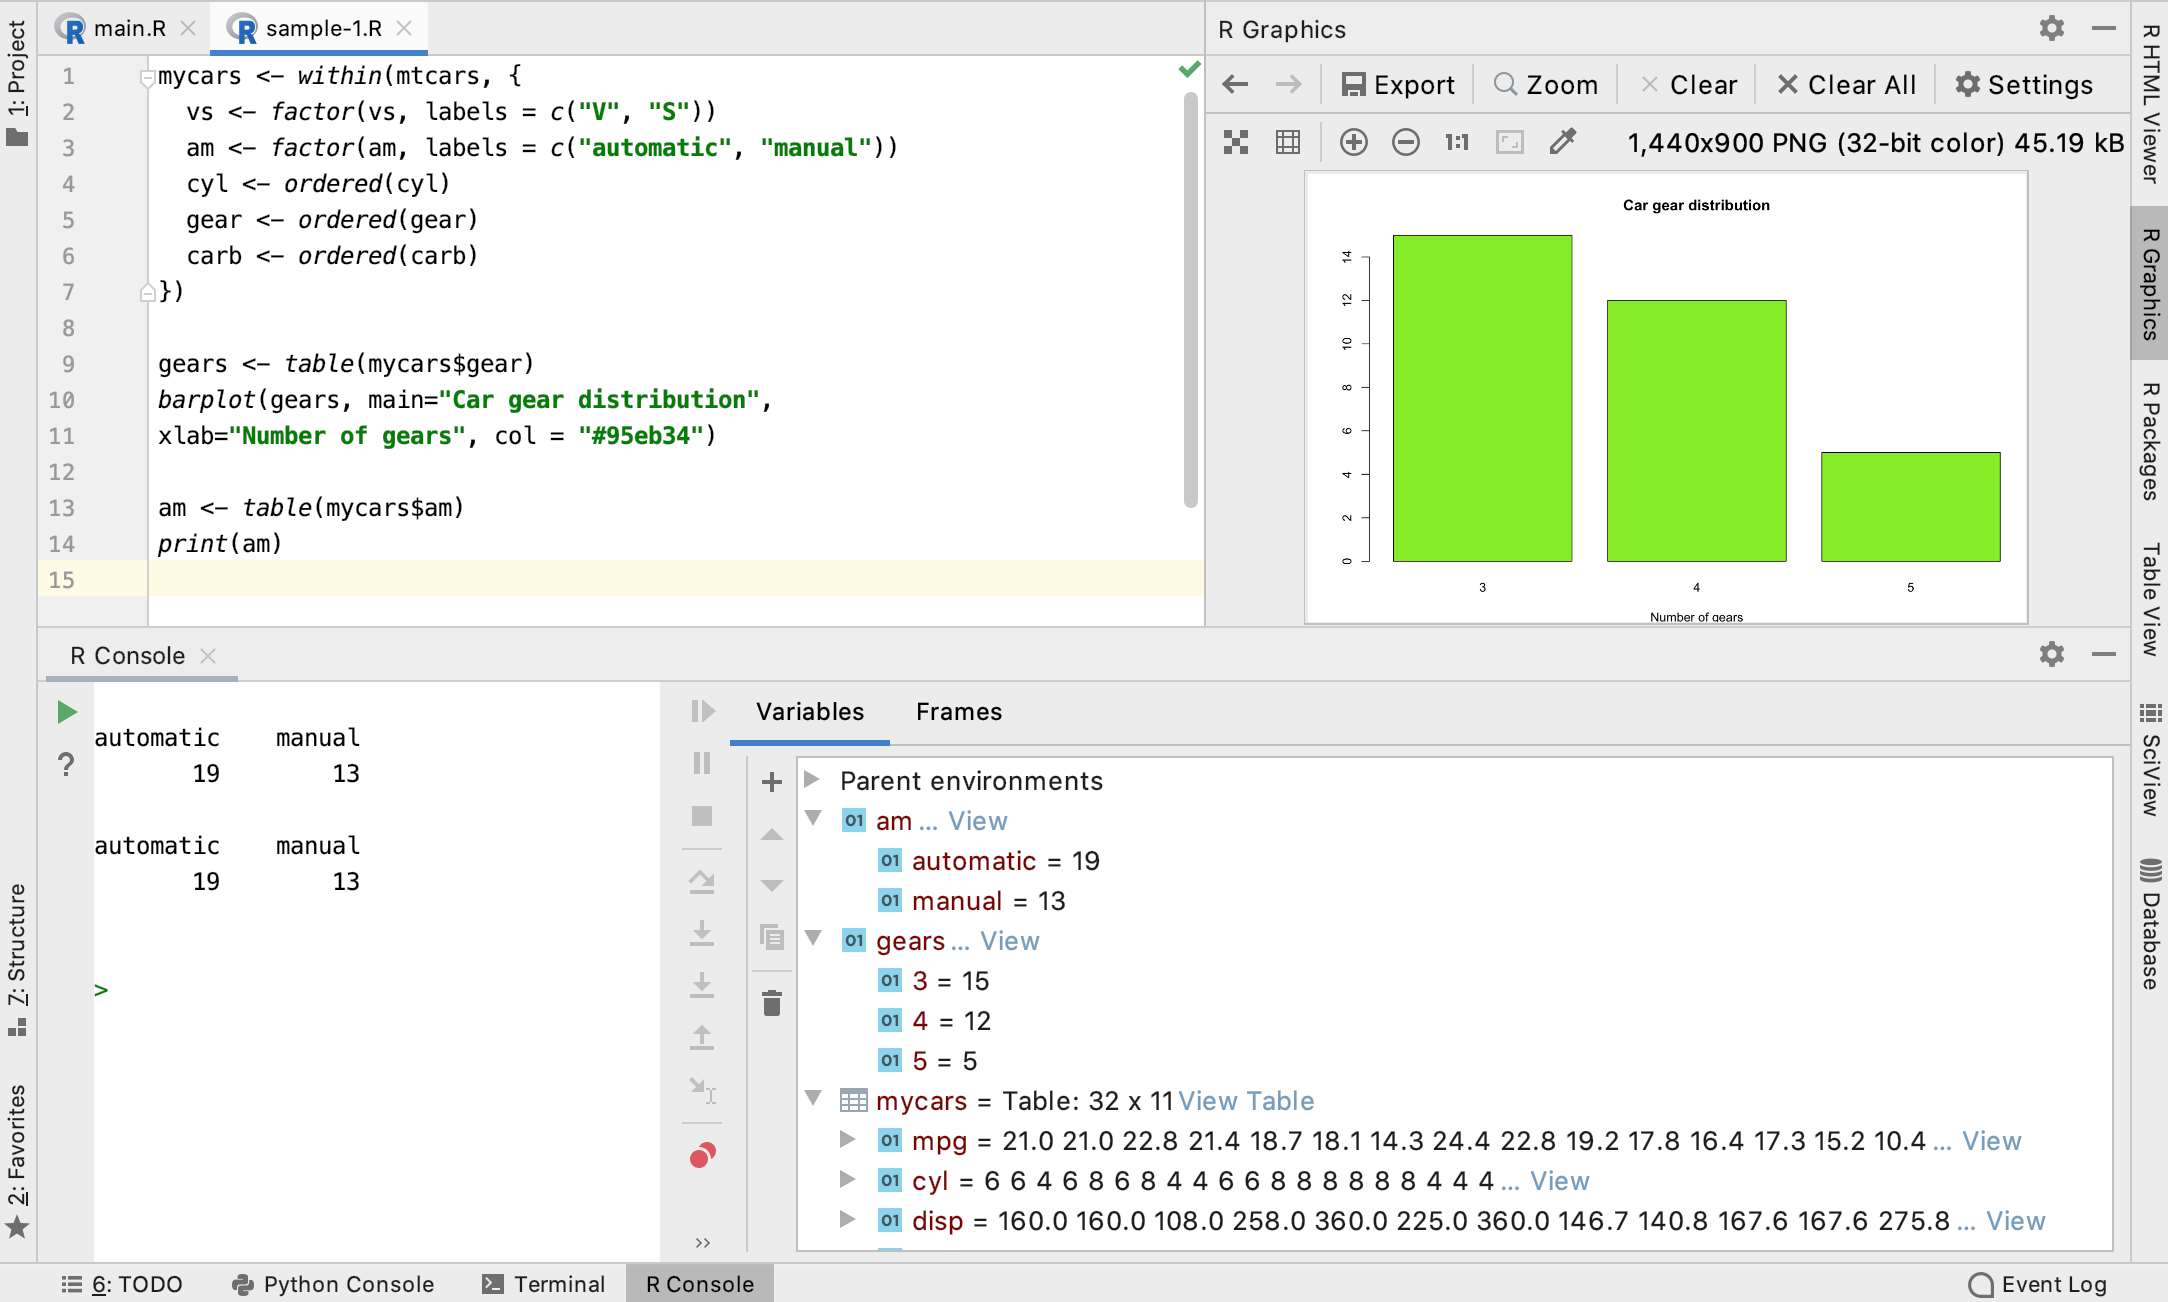Click the duplicate watch icon
The image size is (2168, 1302).
[x=771, y=937]
